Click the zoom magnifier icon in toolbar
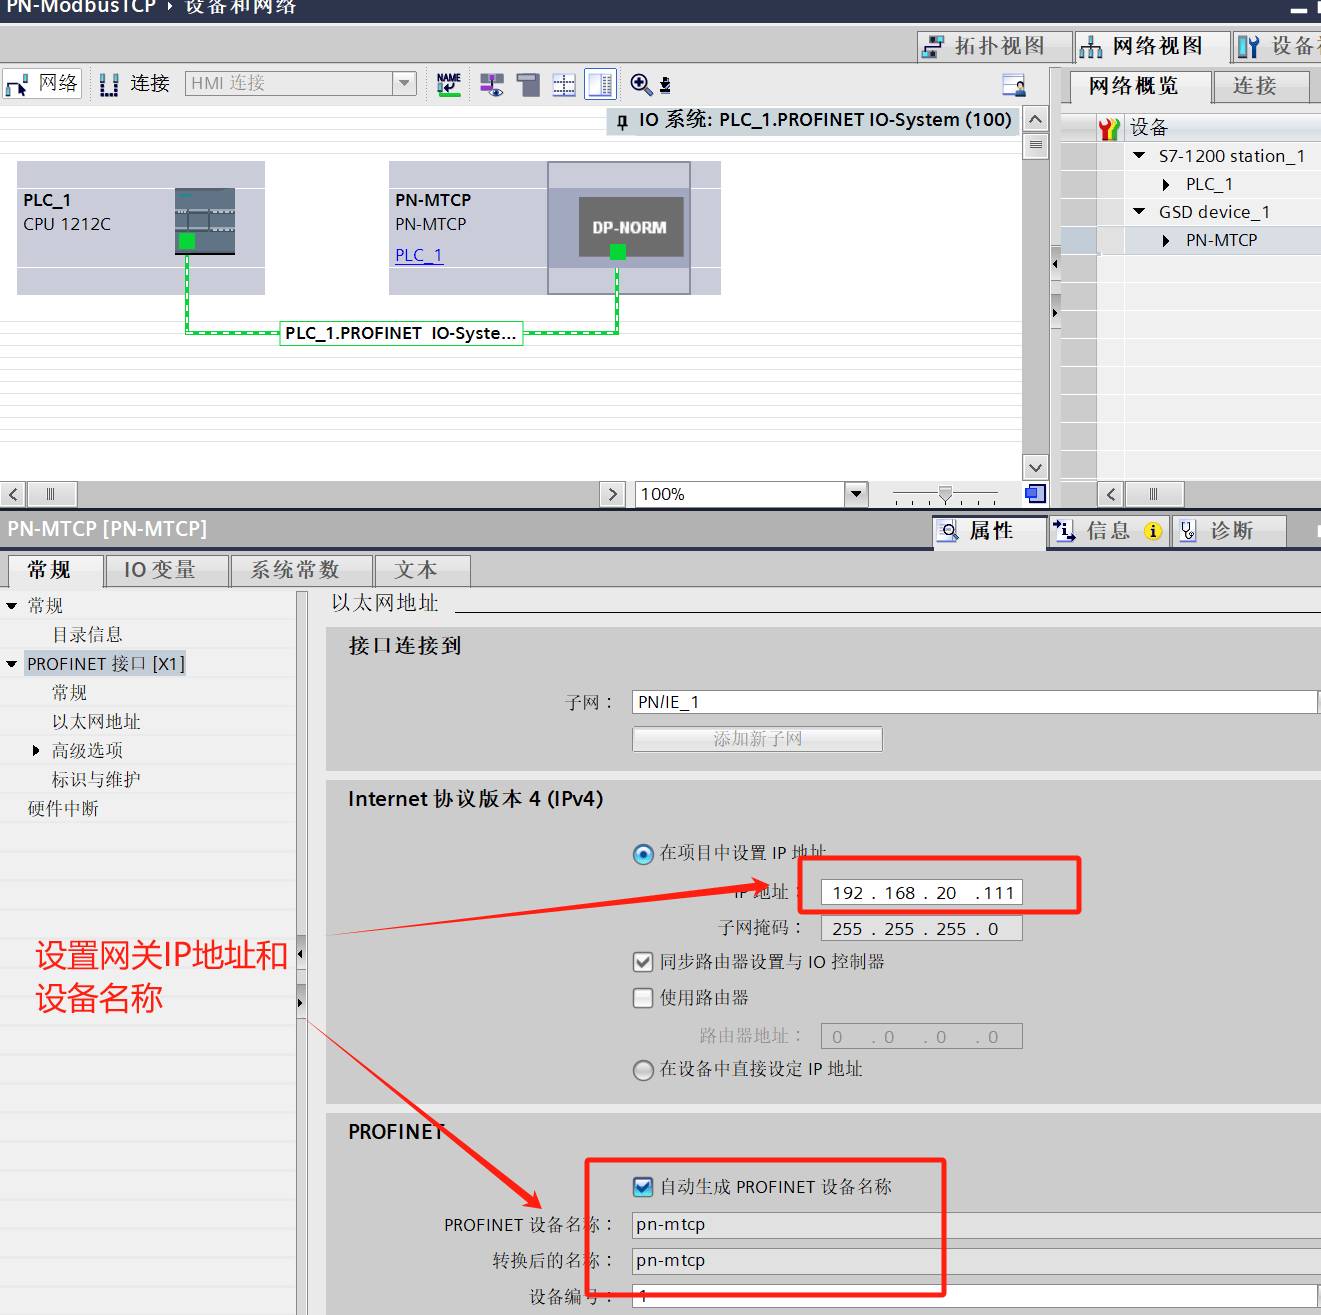1321x1315 pixels. point(641,84)
